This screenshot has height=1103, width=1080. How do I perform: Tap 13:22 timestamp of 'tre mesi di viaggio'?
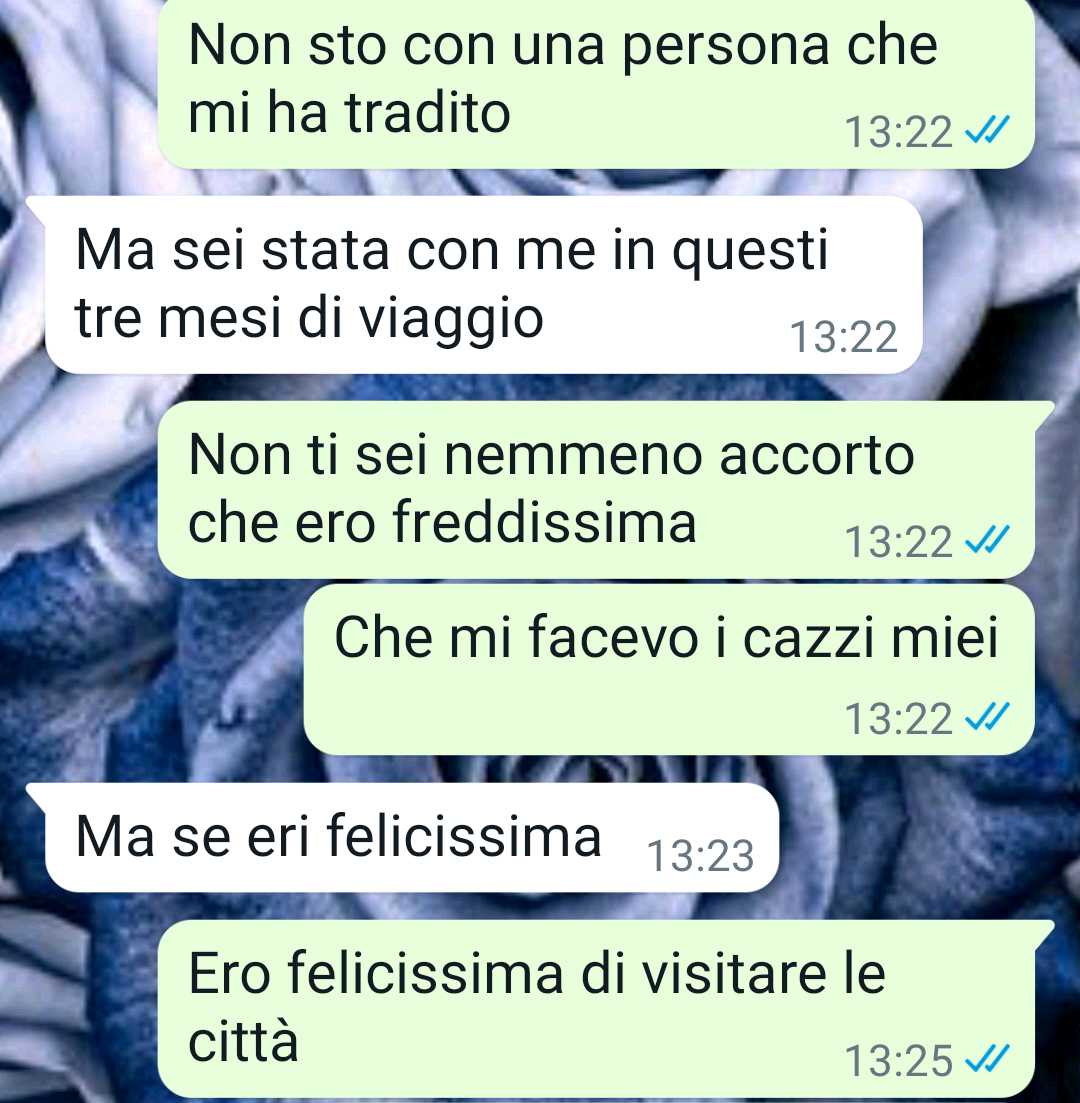coord(844,336)
